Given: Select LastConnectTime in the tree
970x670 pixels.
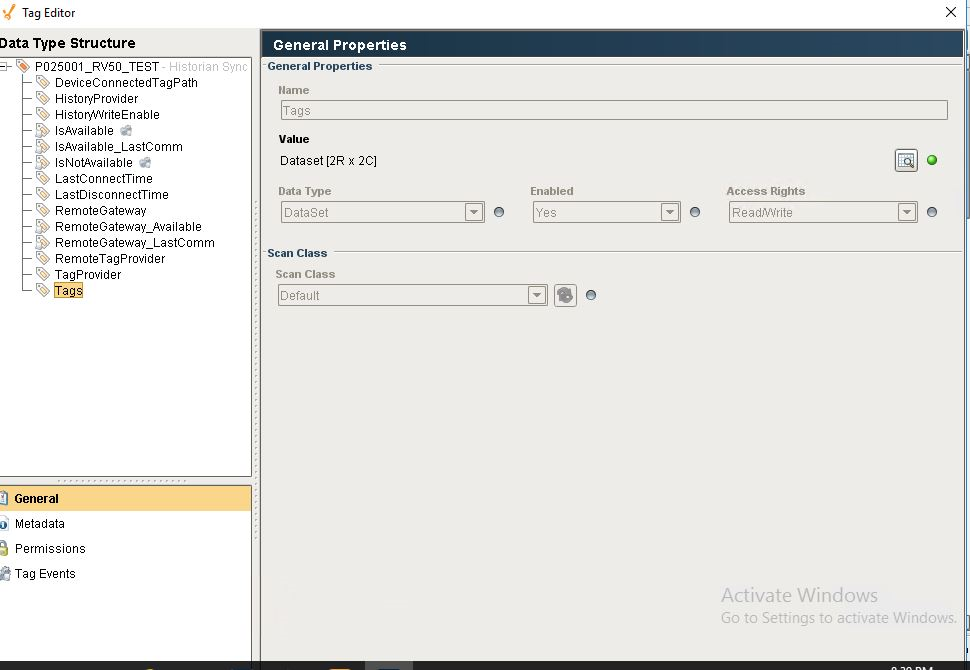Looking at the screenshot, I should [103, 179].
